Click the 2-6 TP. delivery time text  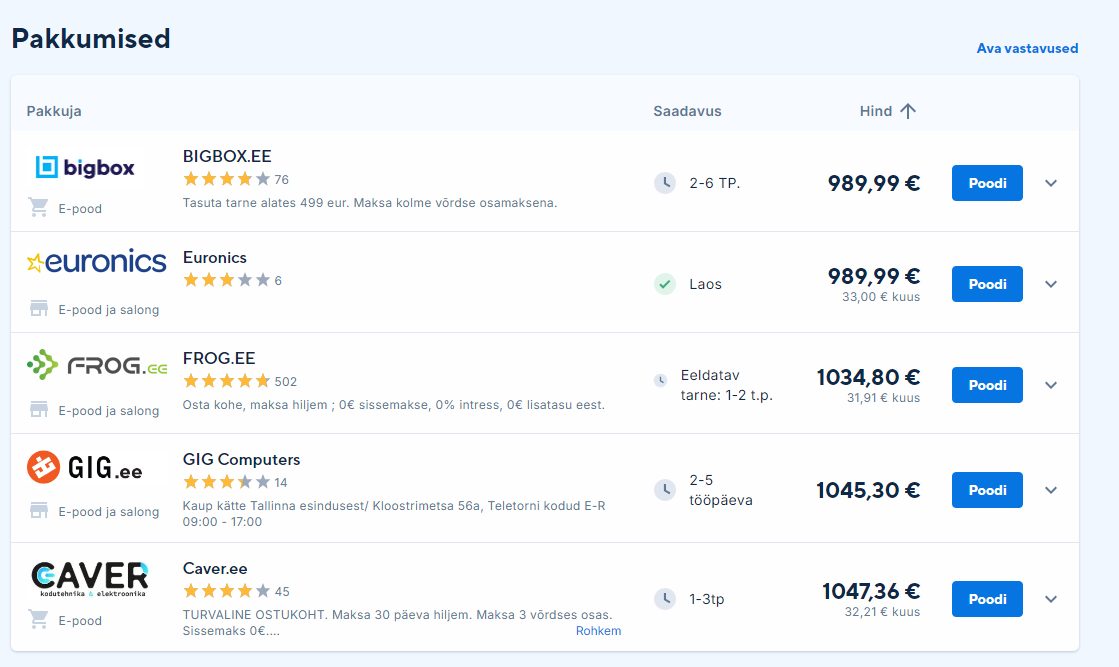coord(714,183)
